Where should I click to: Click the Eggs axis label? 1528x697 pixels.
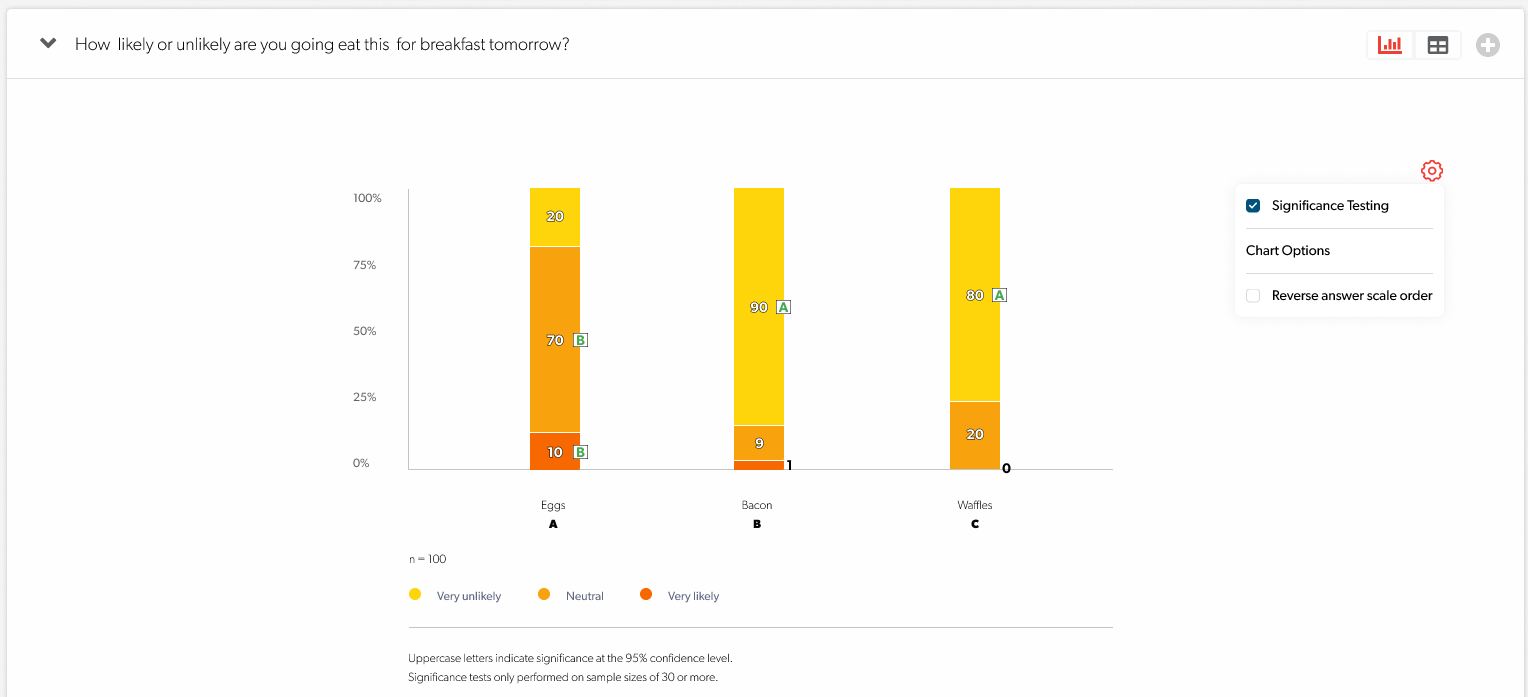click(x=553, y=505)
